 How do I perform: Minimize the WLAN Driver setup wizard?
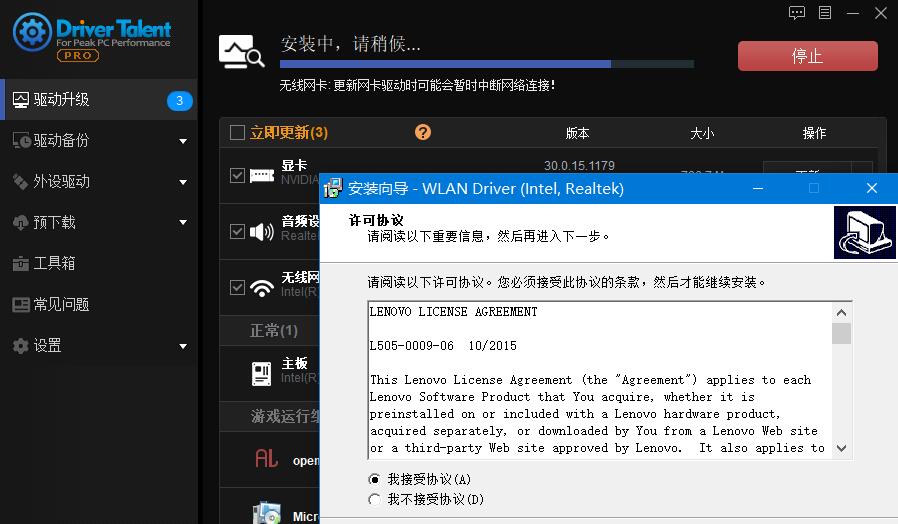758,188
